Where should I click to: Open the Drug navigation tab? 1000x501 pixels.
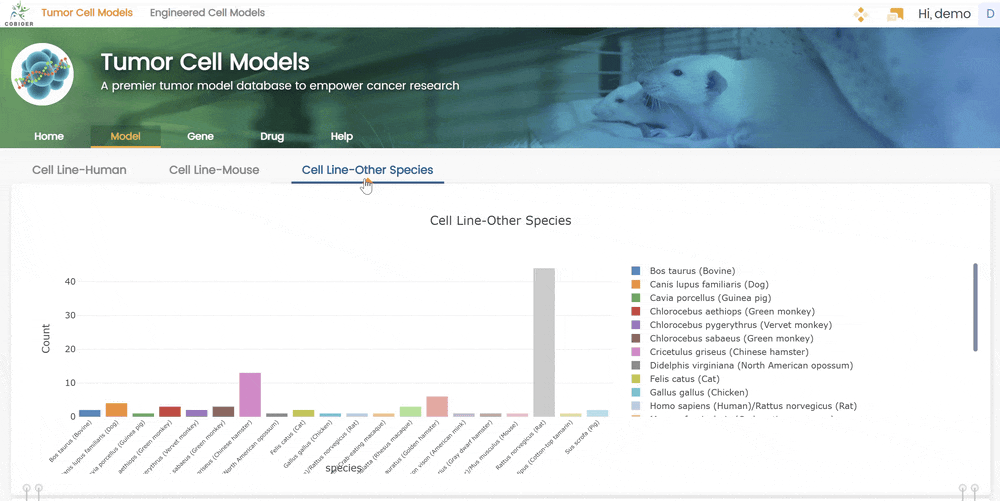tap(272, 136)
